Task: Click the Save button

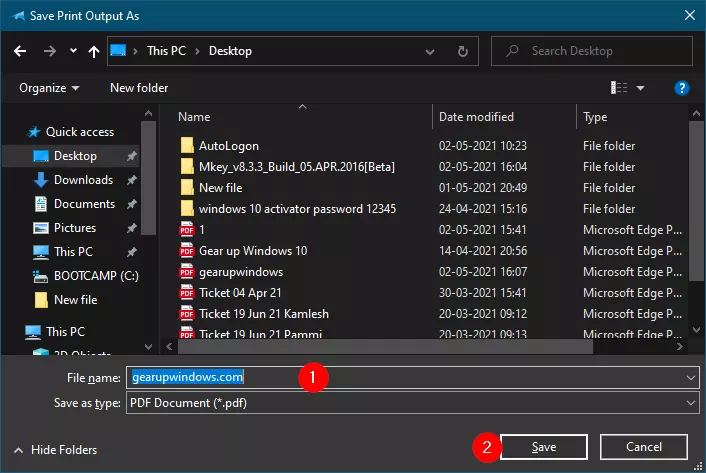Action: coord(544,447)
